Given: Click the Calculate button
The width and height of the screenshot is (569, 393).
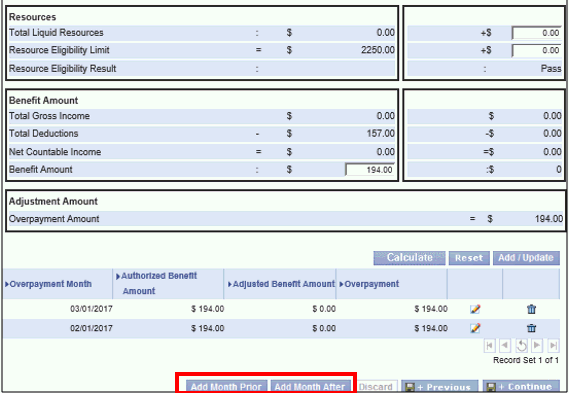Looking at the screenshot, I should point(409,258).
